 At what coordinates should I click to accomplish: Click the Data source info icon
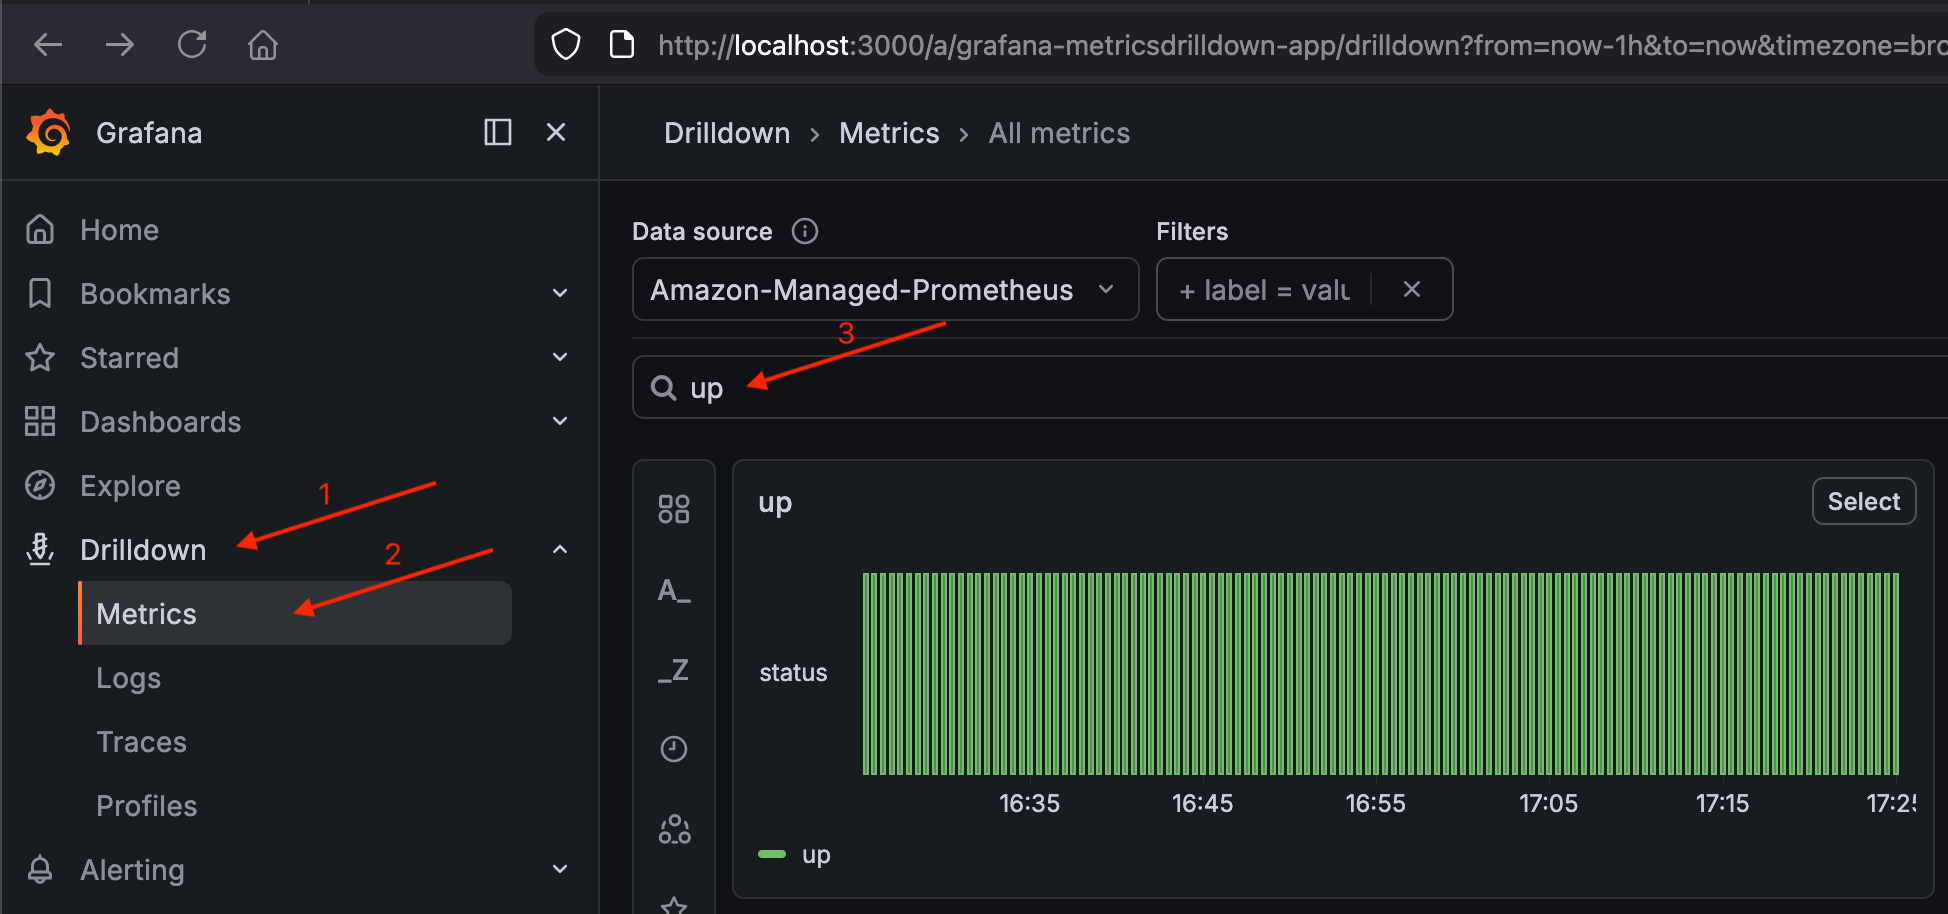click(x=805, y=231)
